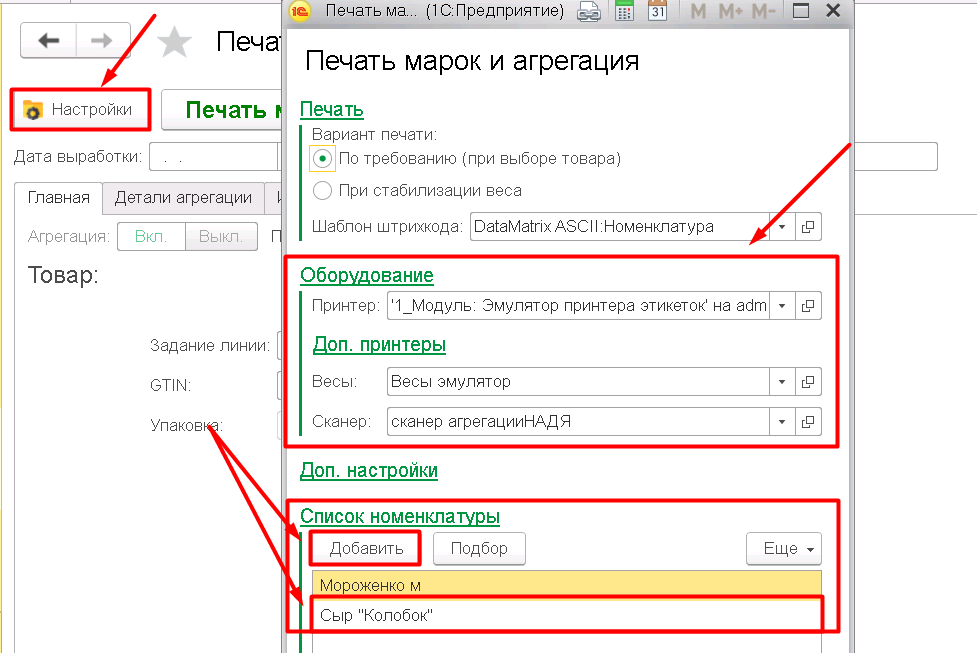The image size is (977, 653).
Task: Switch to the 'Детали агрегации' tab
Action: point(183,198)
